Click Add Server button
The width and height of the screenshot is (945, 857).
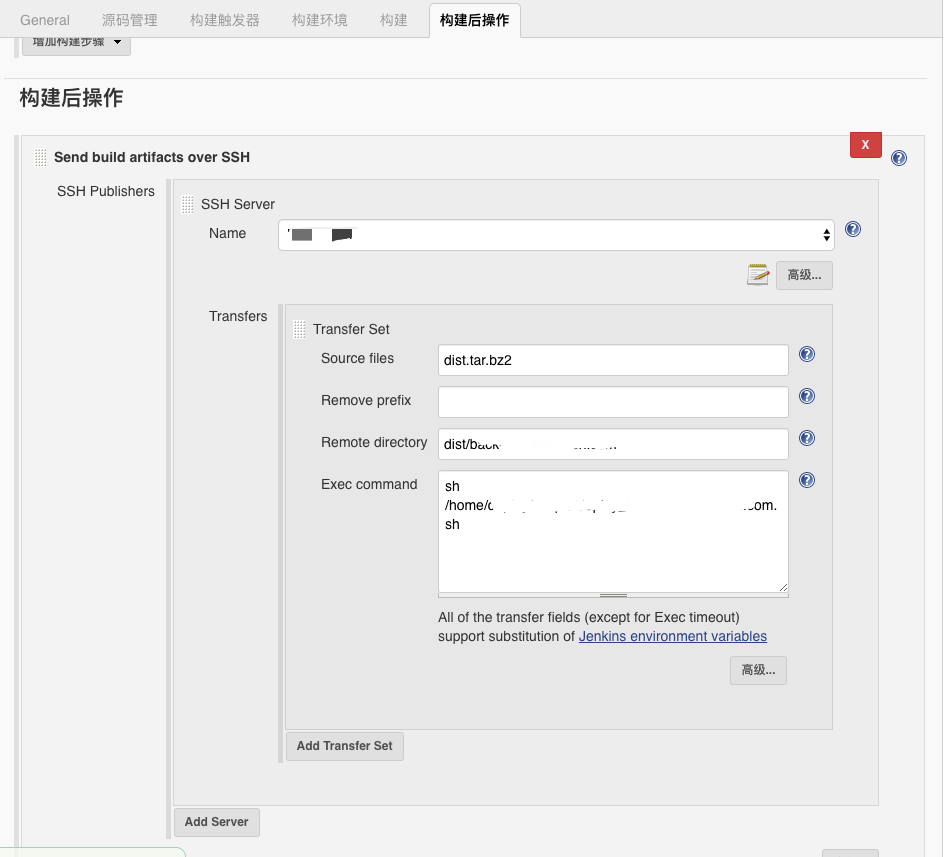pos(216,822)
